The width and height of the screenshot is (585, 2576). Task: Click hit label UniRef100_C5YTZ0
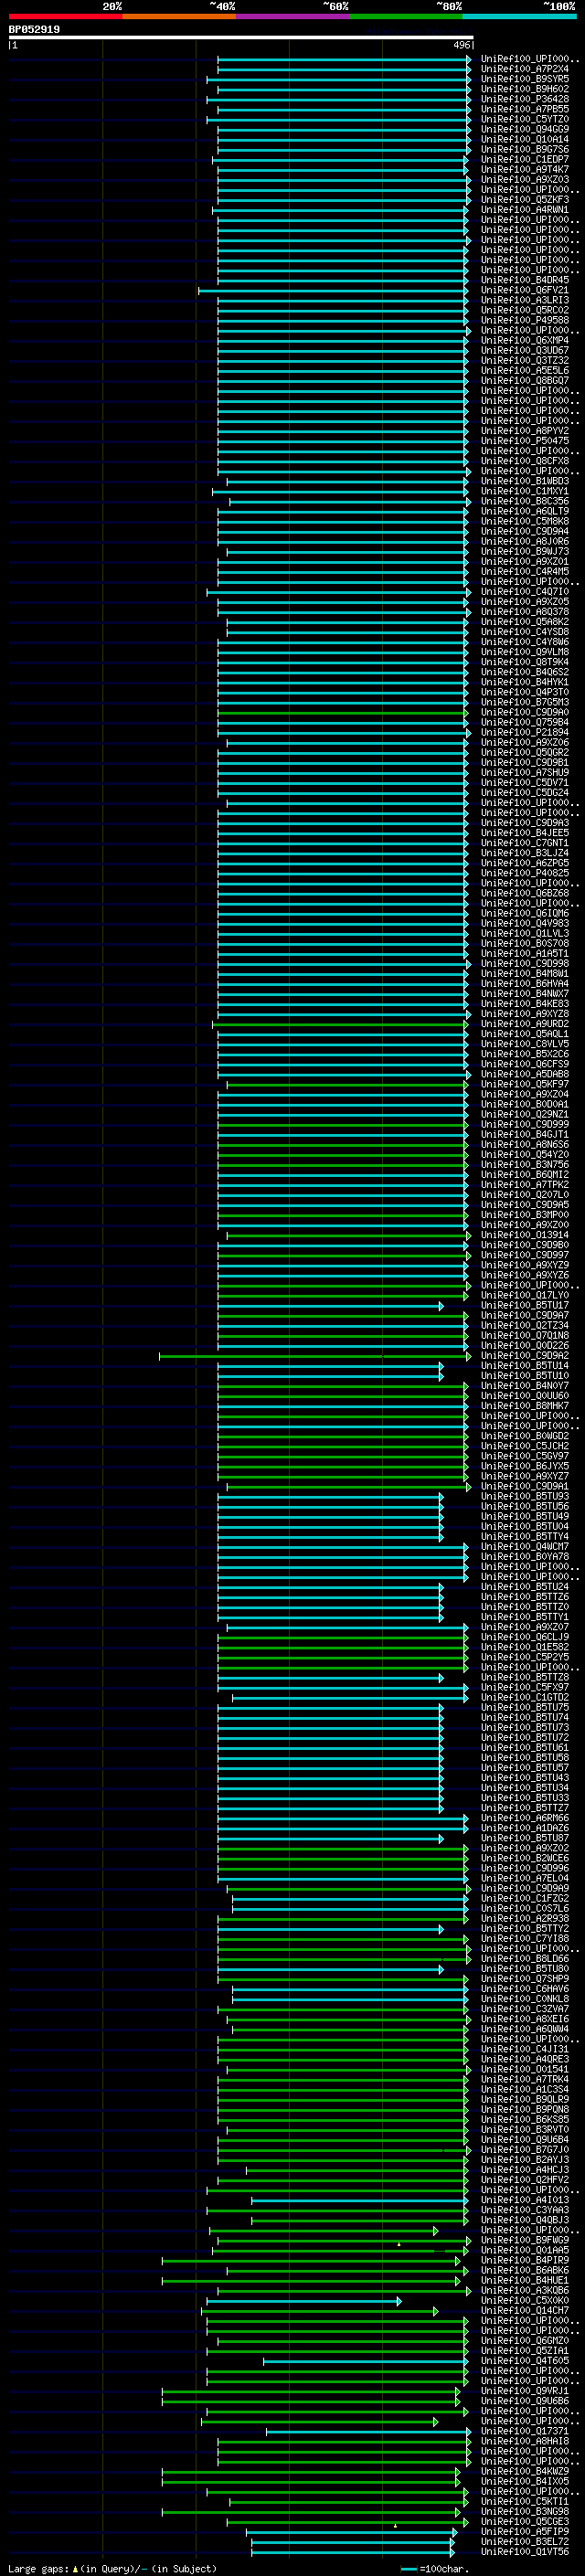pos(525,119)
